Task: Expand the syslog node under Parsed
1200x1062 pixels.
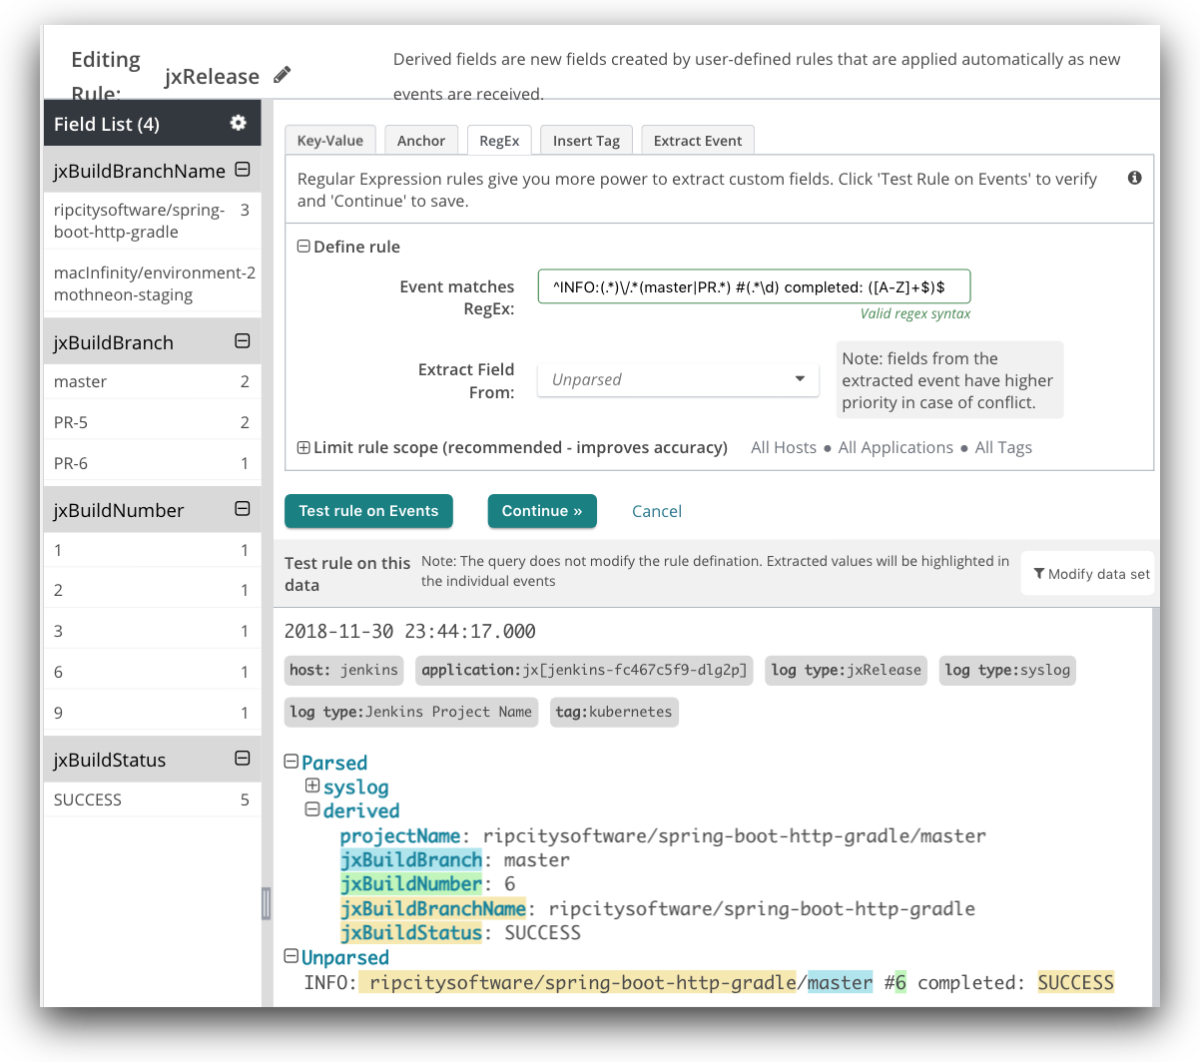Action: coord(311,787)
